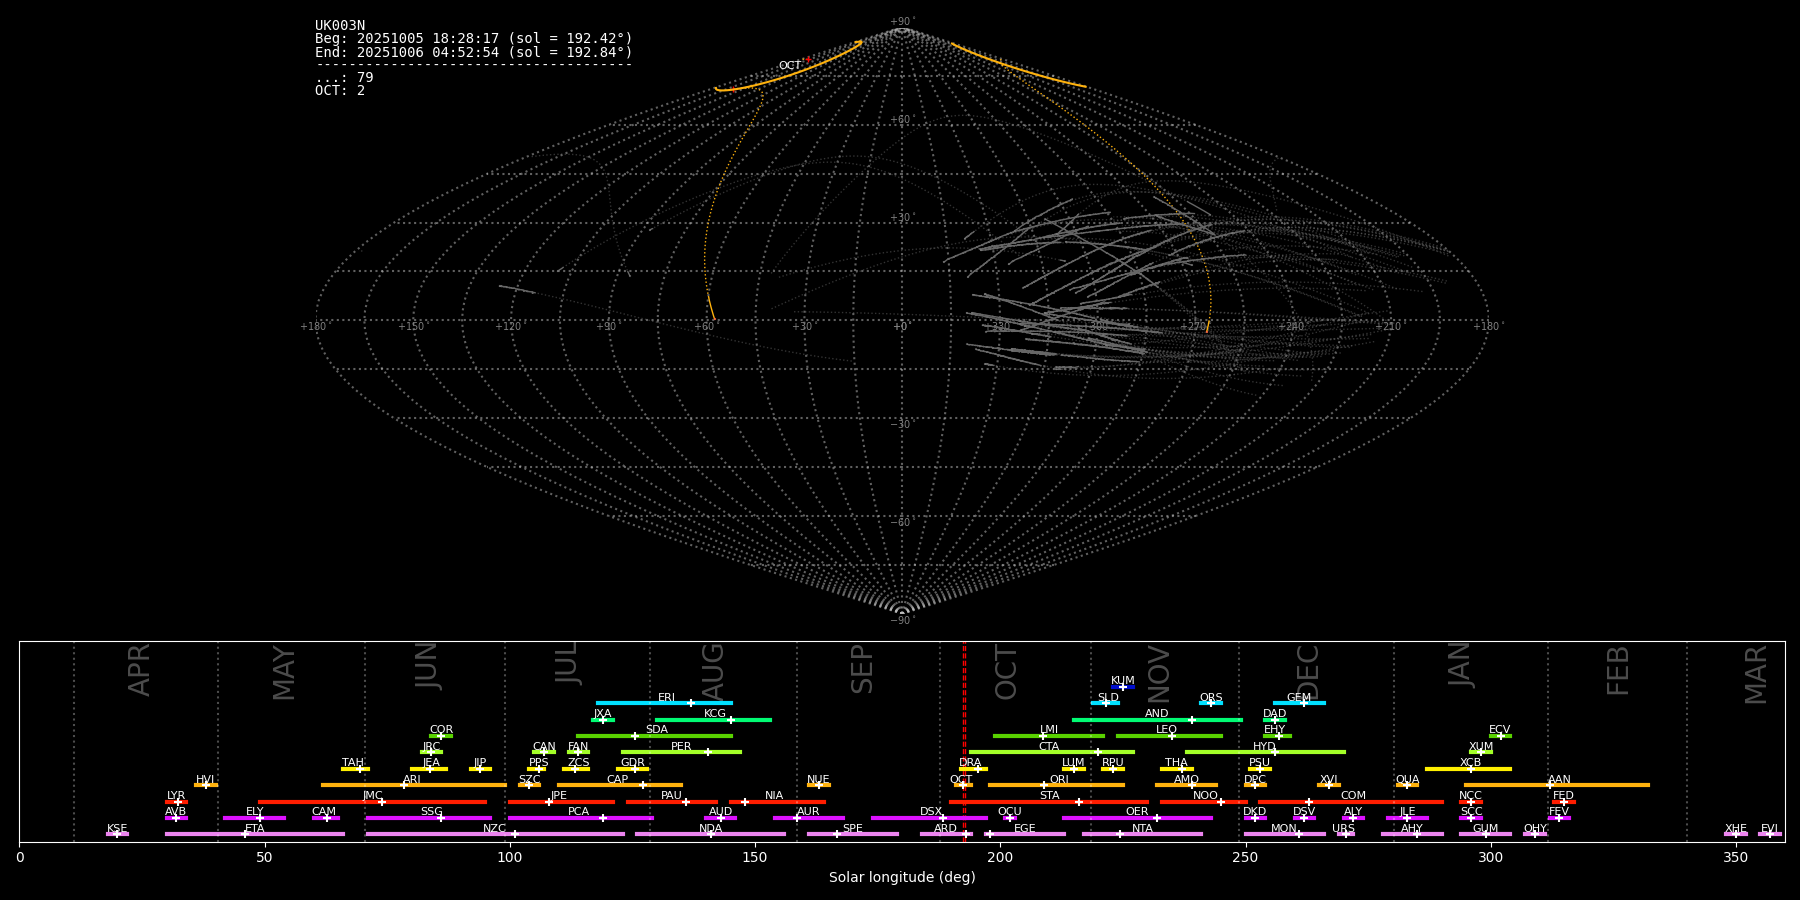Click the CAP shower label
This screenshot has height=900, width=1800.
pos(618,780)
